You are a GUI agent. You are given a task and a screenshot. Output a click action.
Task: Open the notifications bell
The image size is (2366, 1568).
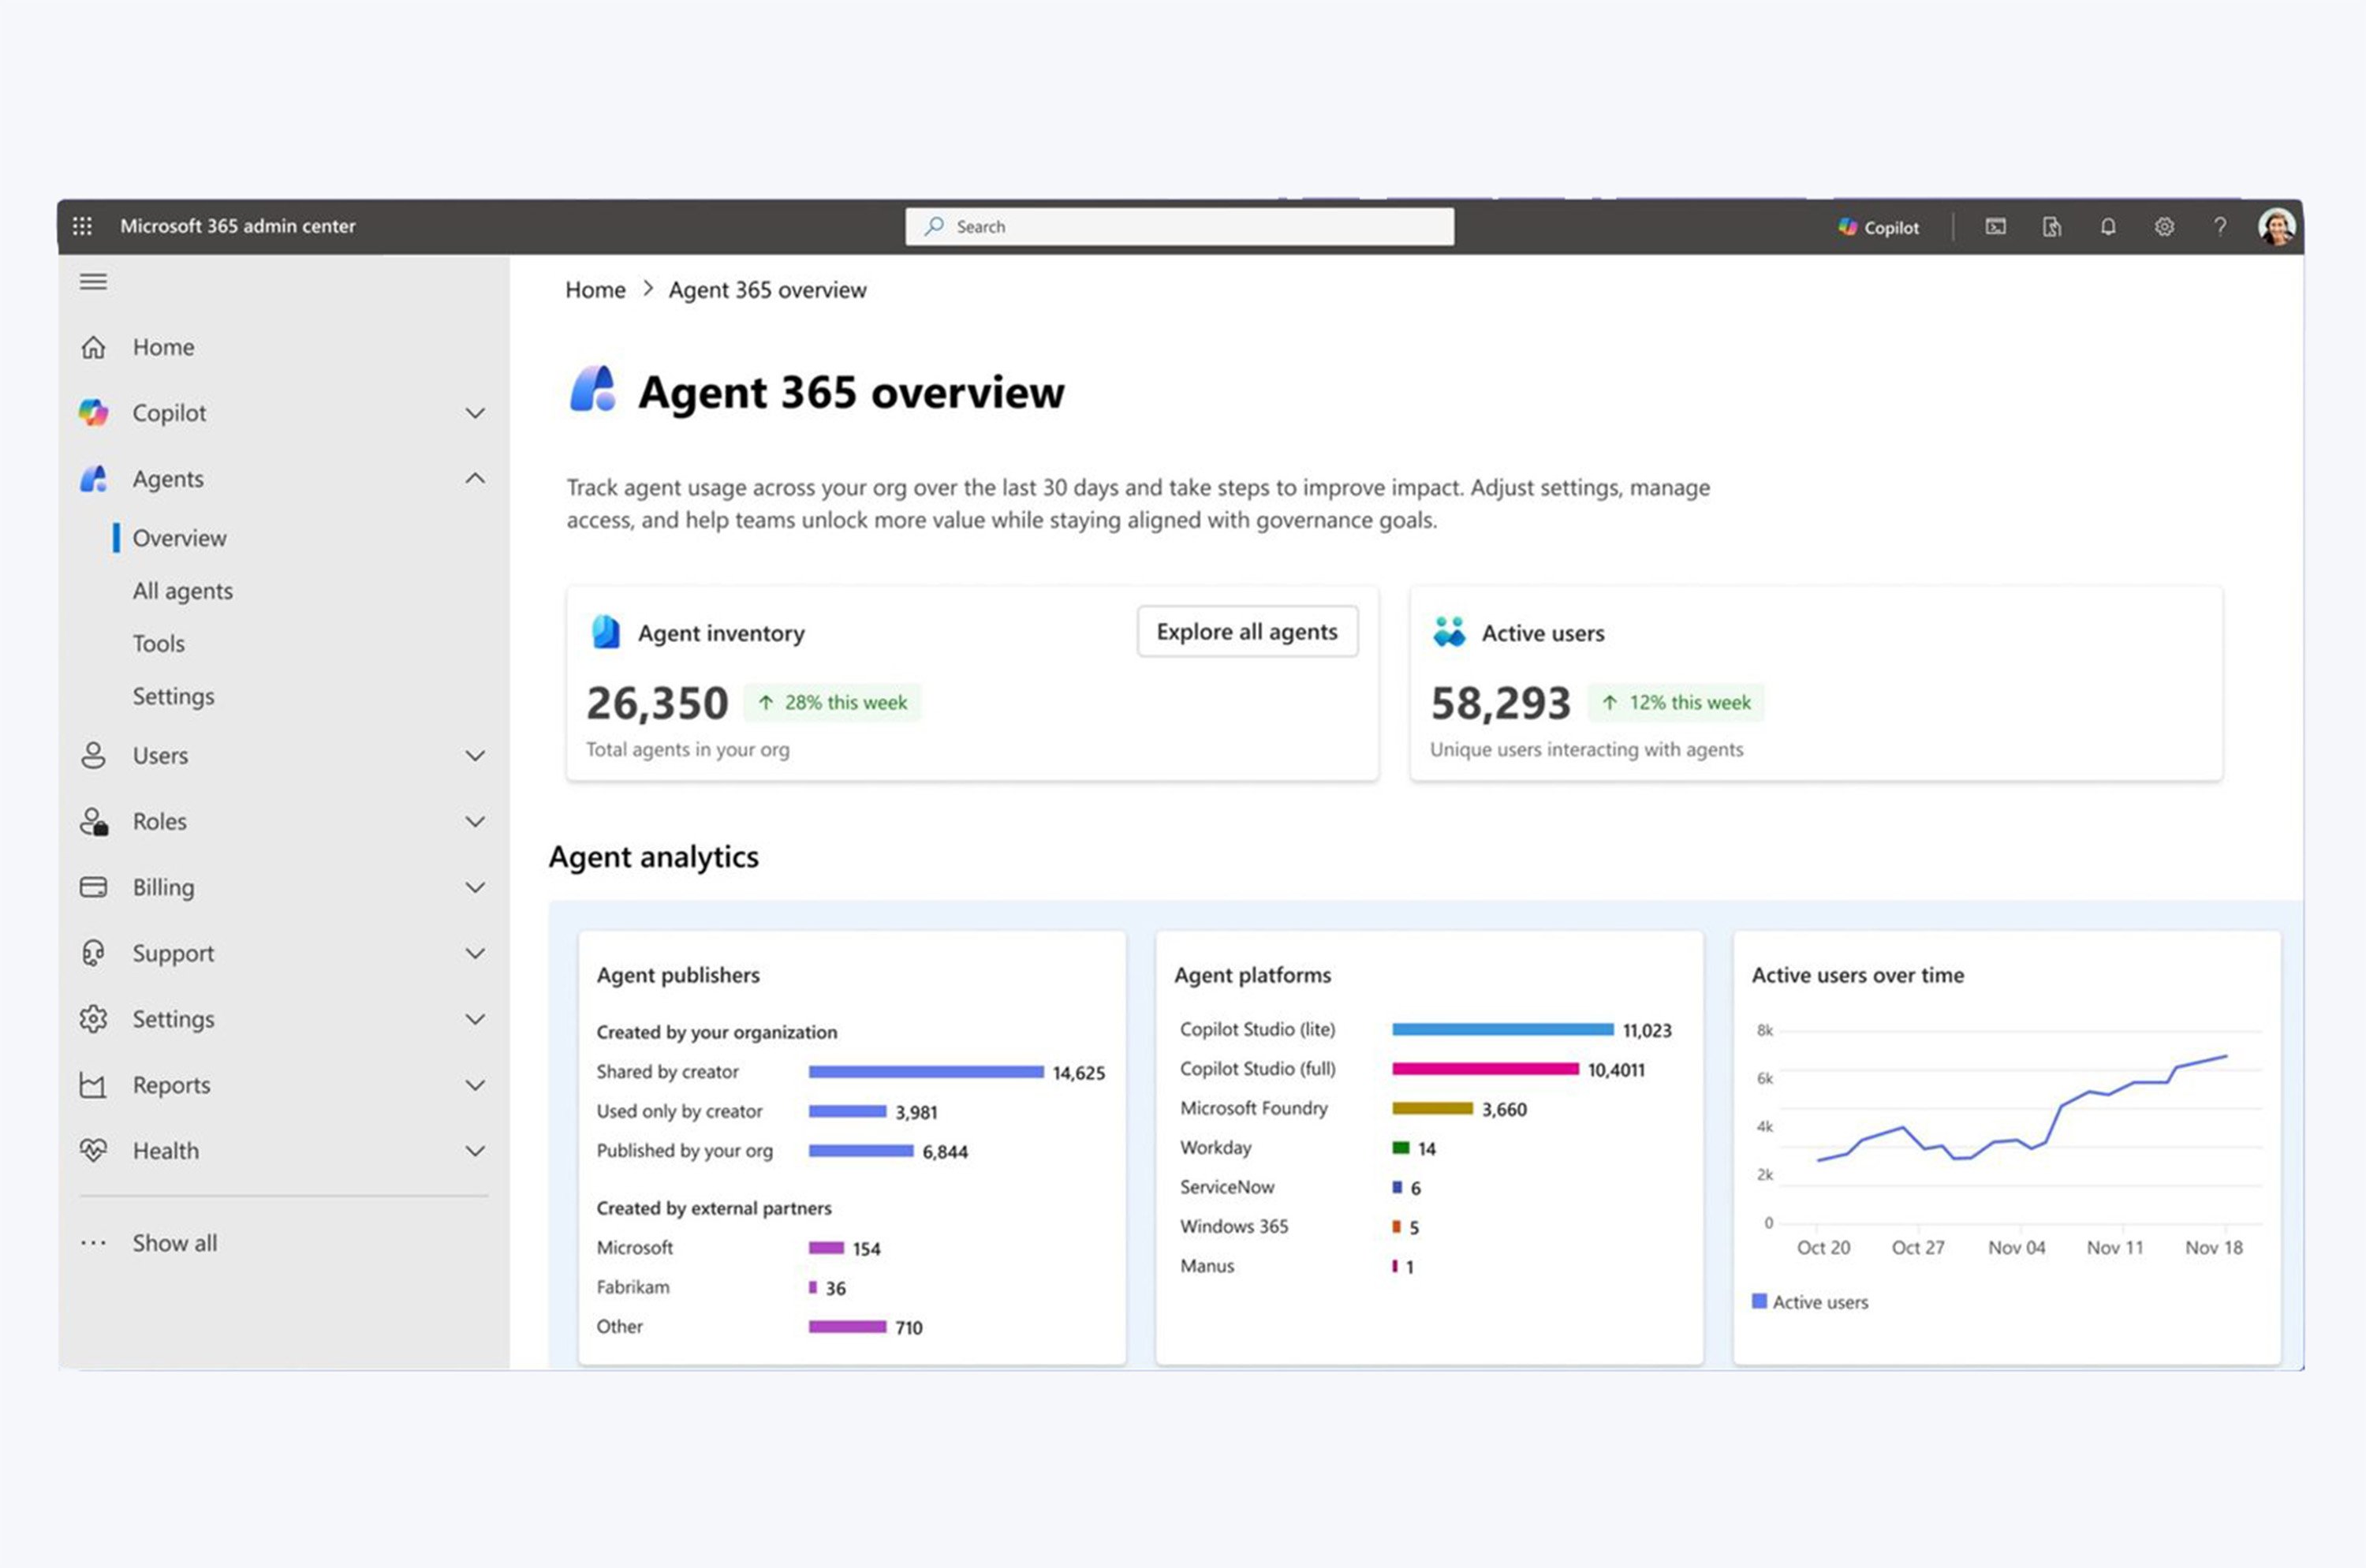click(x=2108, y=227)
